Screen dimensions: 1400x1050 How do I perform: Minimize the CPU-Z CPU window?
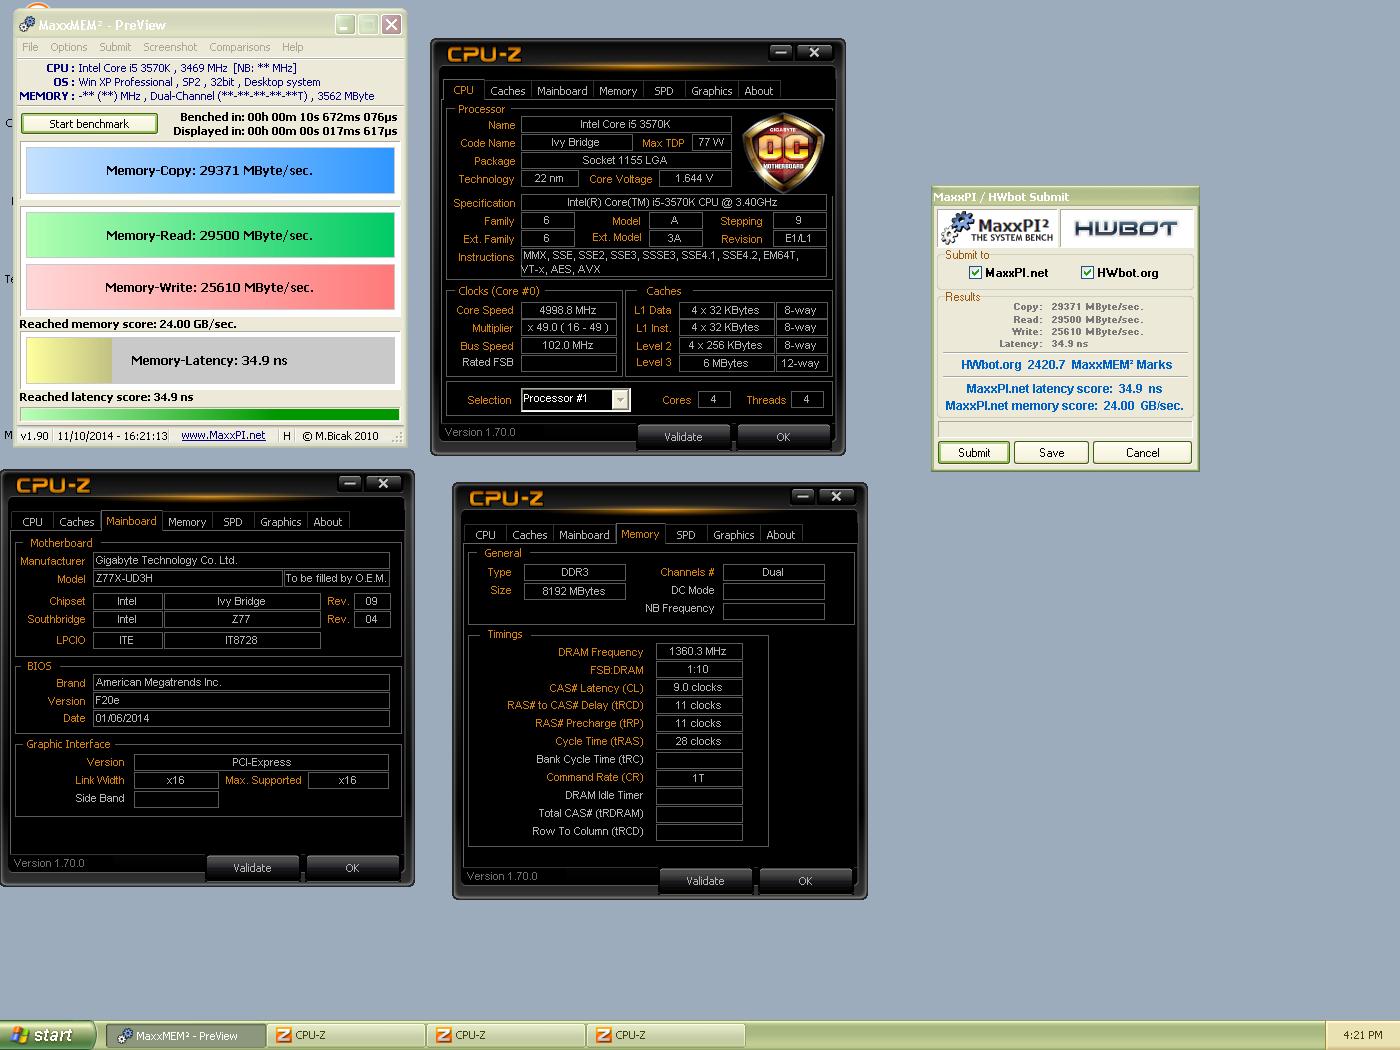click(781, 53)
